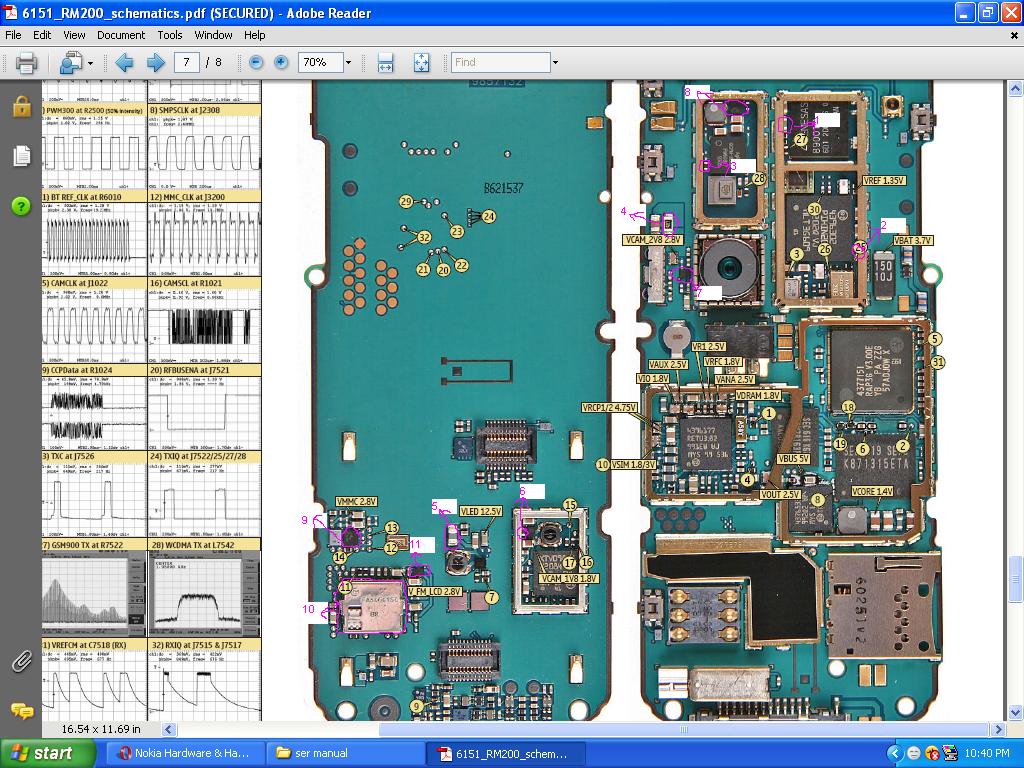Switch to Nokia Hardware taskbar window
Screen dimensions: 1024x768
(184, 754)
